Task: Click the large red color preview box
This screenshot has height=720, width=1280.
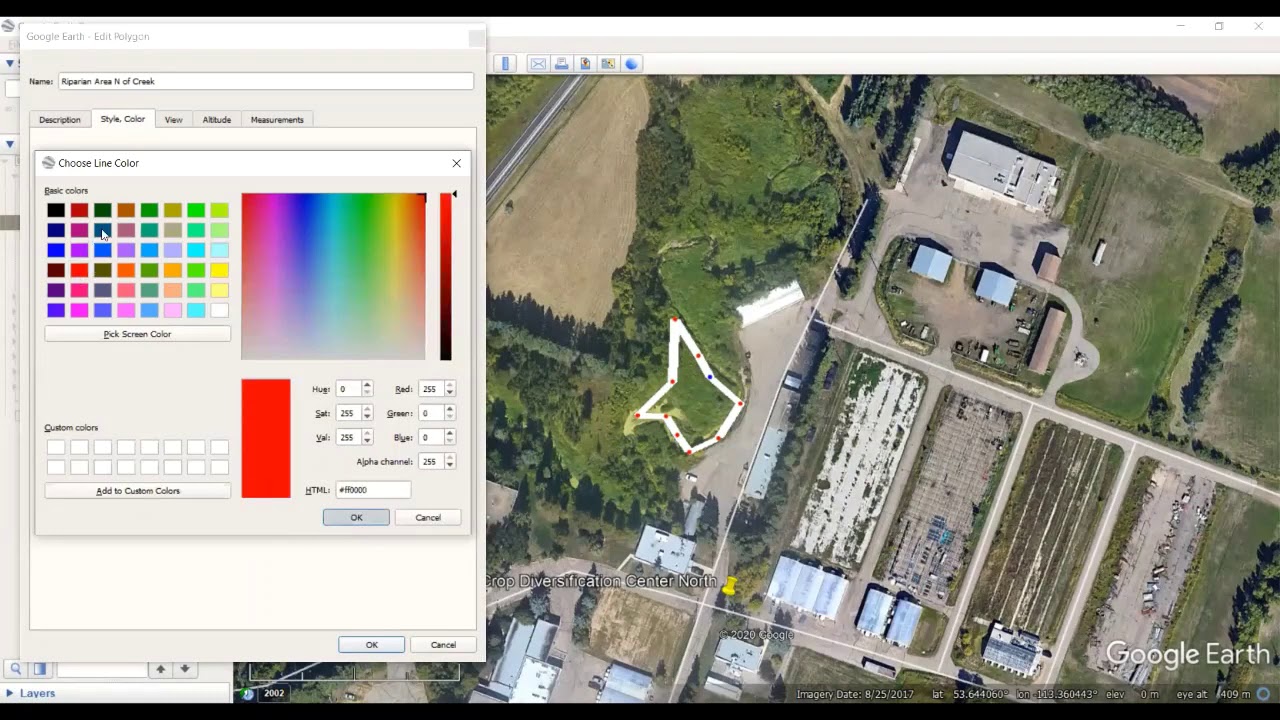Action: coord(266,438)
